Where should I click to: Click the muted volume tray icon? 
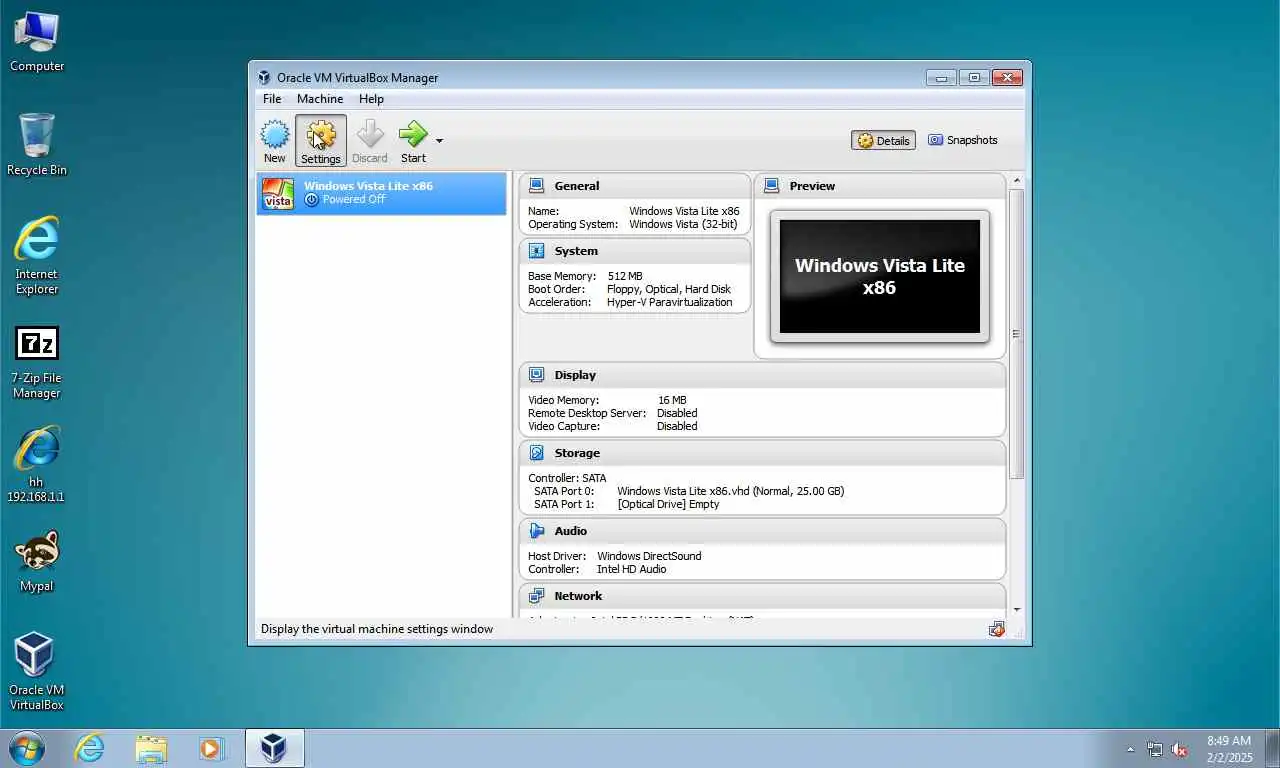pos(1179,749)
